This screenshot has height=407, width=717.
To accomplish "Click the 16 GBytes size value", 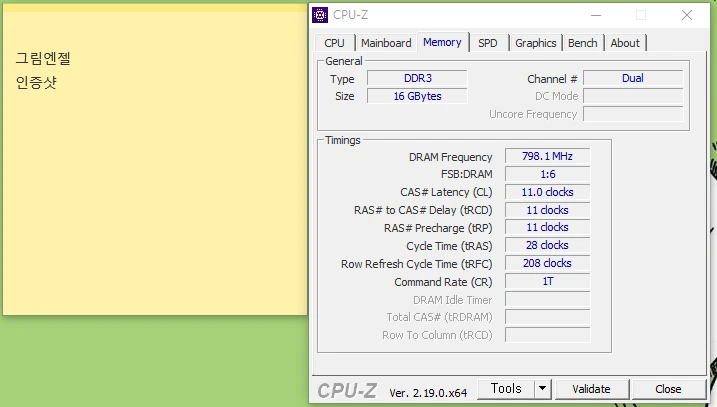I will (417, 96).
